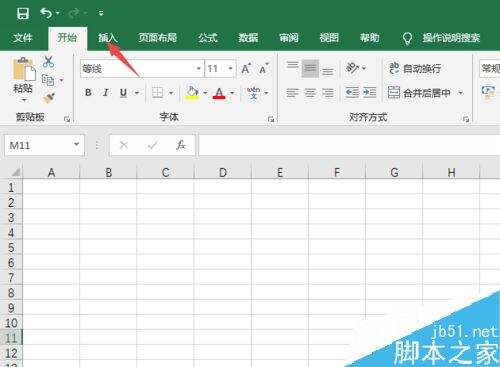Open the 审阅 ribbon tab
Screen dimensions: 500x367
click(x=289, y=38)
